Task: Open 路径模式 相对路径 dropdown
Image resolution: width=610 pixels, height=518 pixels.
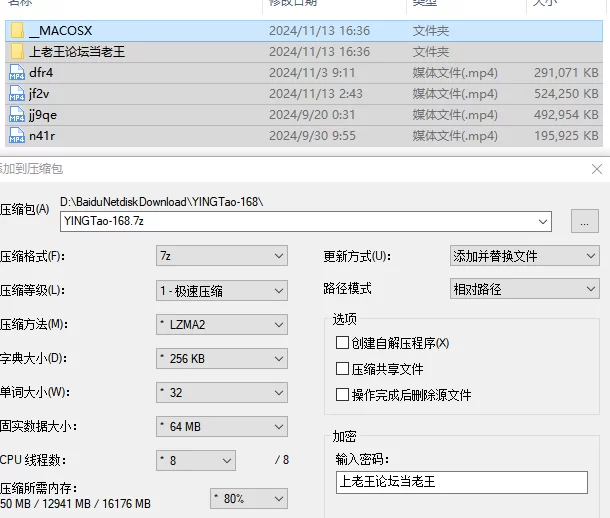Action: pyautogui.click(x=524, y=289)
